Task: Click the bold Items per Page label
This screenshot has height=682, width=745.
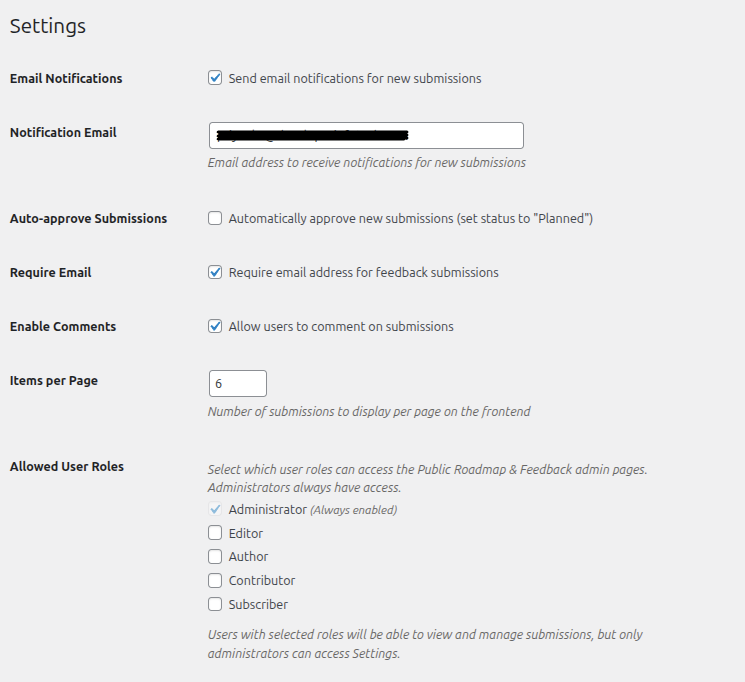Action: (54, 380)
